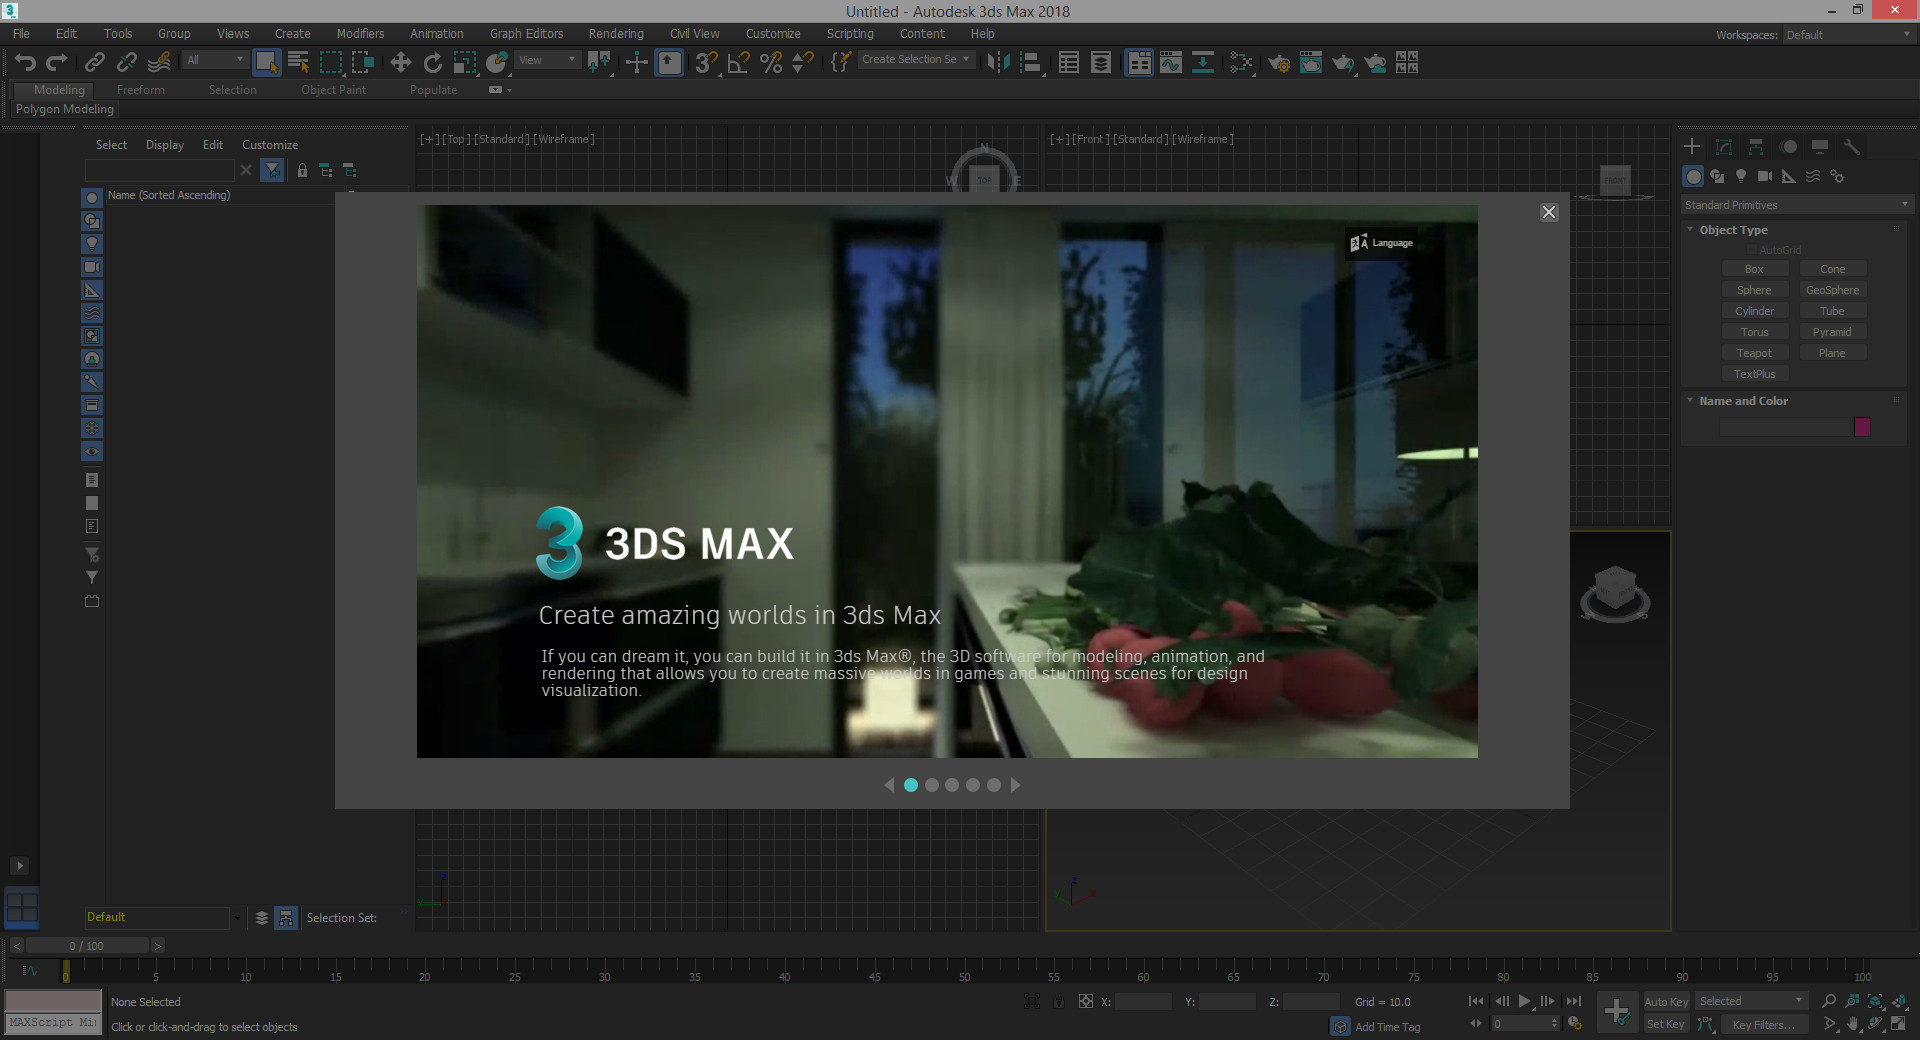Switch to the Object Paint ribbon tab
Image resolution: width=1920 pixels, height=1040 pixels.
[333, 90]
